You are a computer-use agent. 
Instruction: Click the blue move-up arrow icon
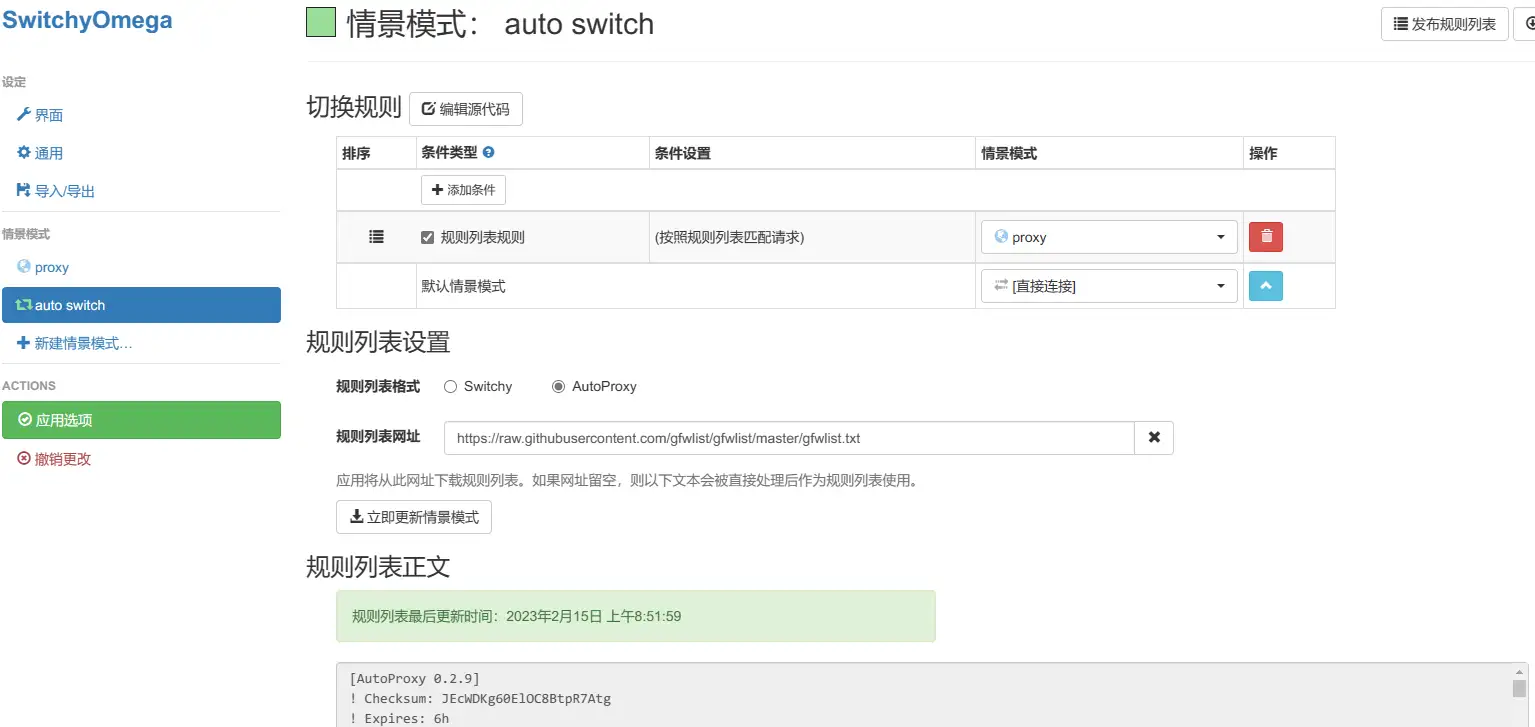(1264, 286)
